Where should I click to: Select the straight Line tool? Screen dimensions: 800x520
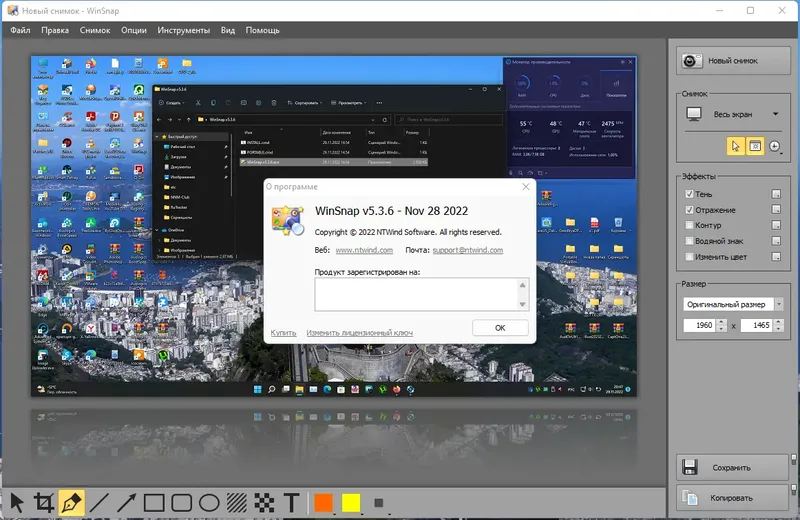(99, 503)
